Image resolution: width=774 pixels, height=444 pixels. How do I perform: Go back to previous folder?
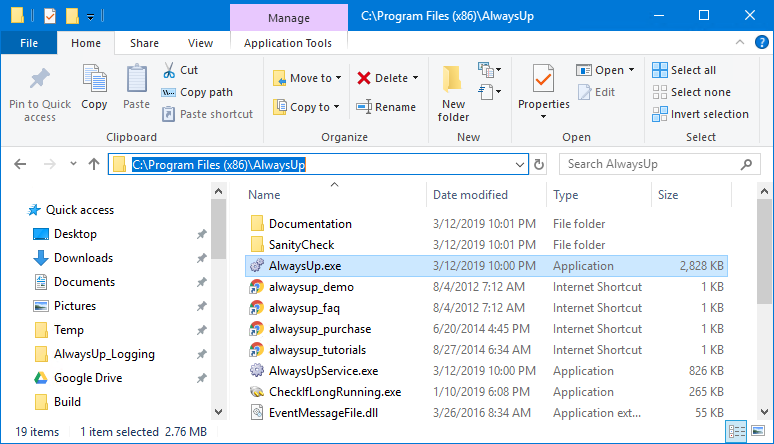20,164
